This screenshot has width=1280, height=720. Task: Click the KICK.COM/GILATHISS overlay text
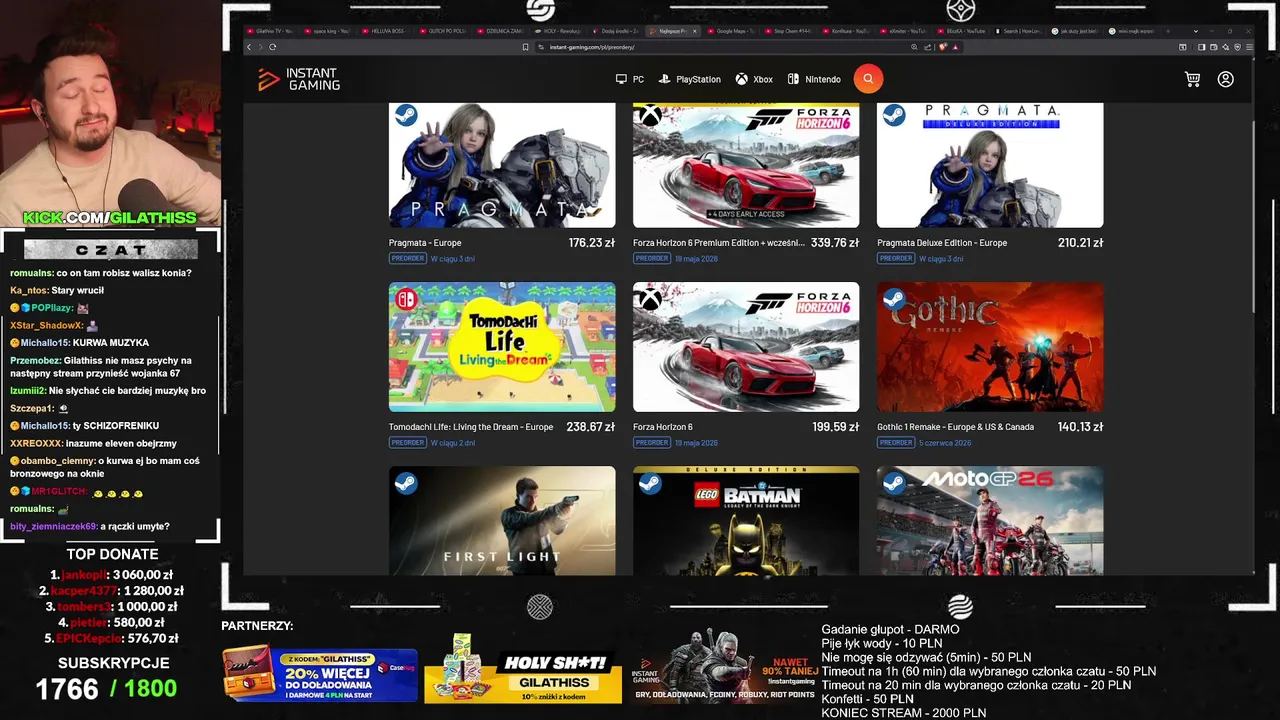[x=110, y=218]
